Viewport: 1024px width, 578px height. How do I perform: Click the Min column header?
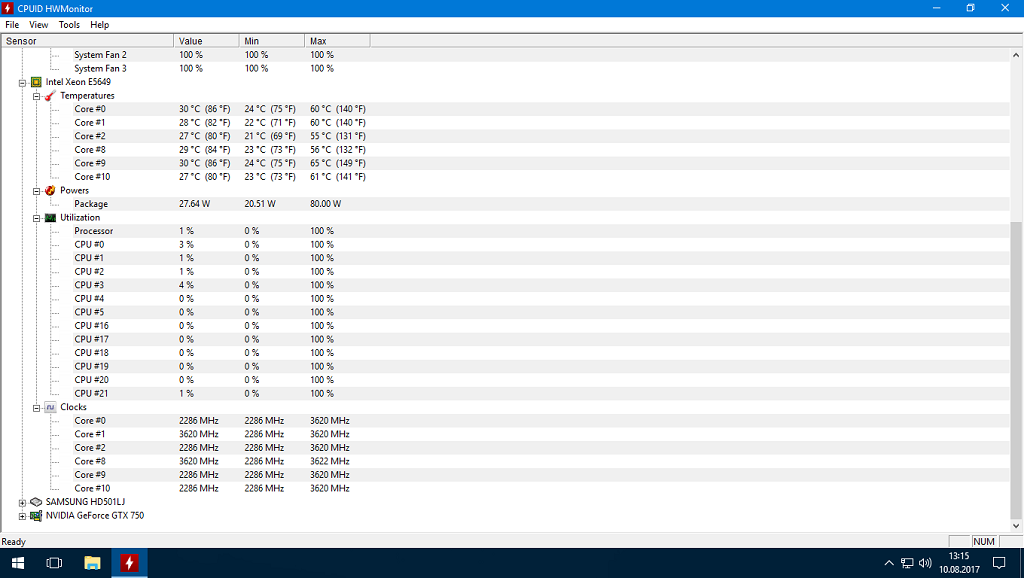(272, 41)
